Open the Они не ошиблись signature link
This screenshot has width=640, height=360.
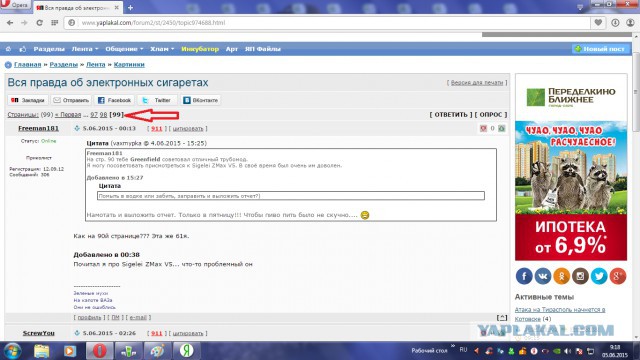click(x=94, y=307)
